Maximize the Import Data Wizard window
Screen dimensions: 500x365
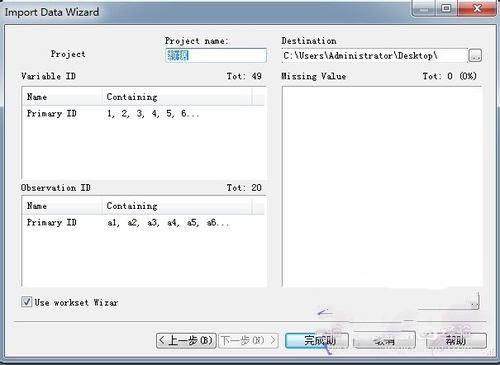[x=446, y=8]
